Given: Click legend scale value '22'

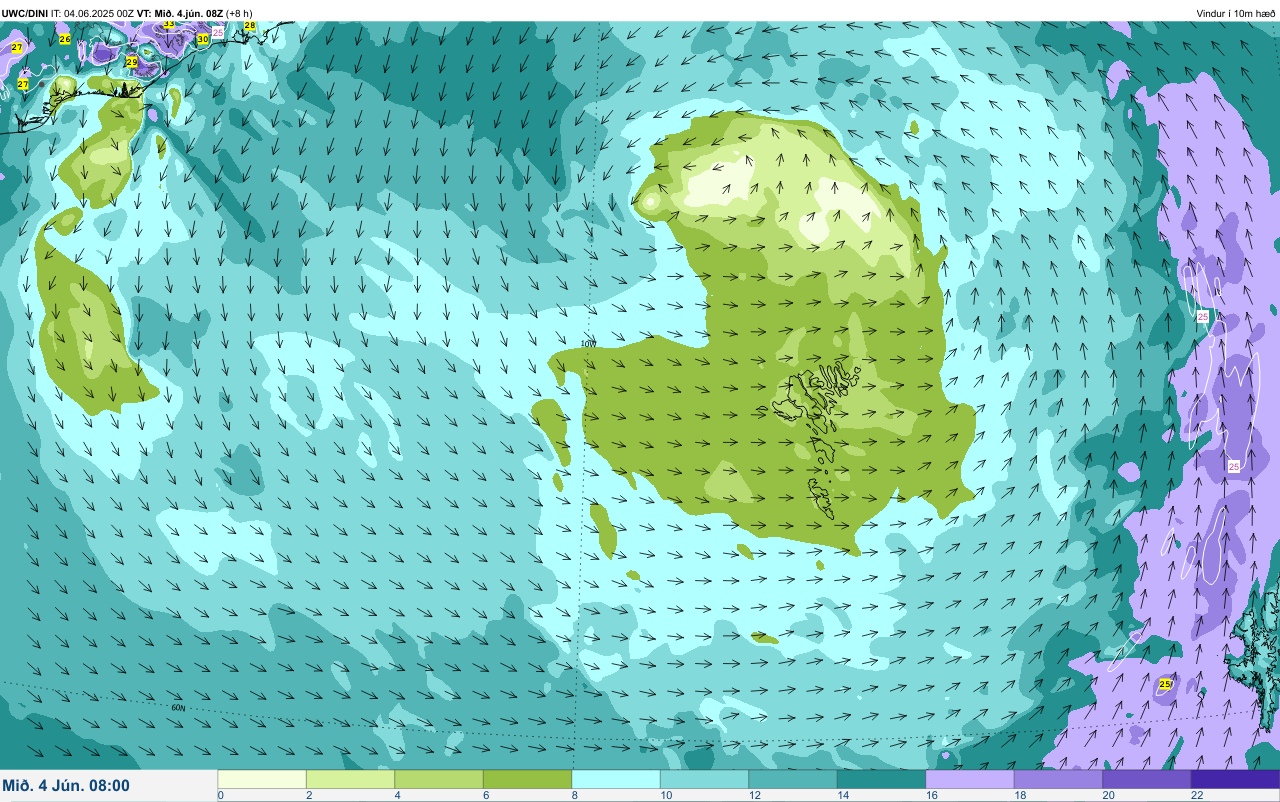Looking at the screenshot, I should click(1197, 795).
